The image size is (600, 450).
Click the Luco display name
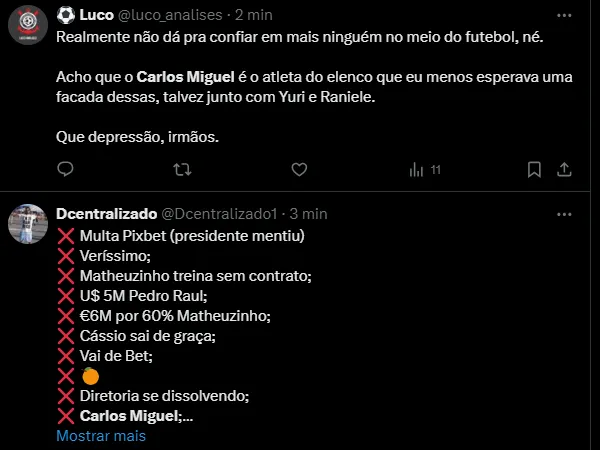click(96, 15)
